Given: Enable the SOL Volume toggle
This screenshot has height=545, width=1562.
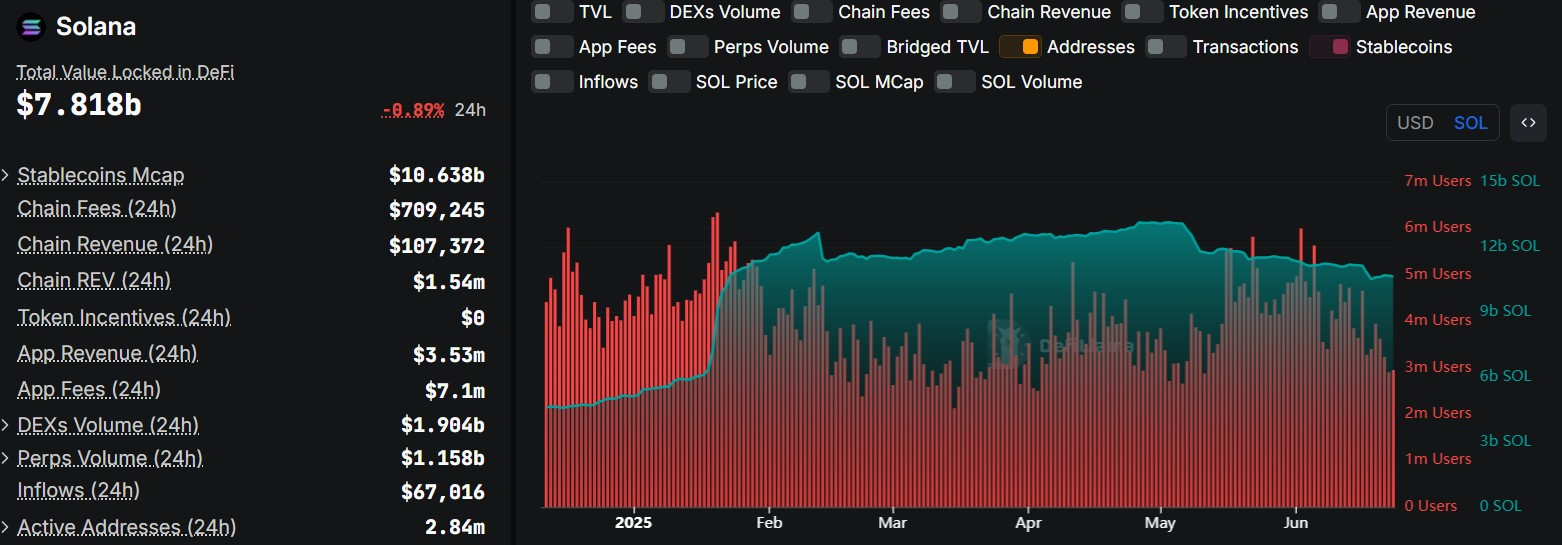Looking at the screenshot, I should (955, 82).
